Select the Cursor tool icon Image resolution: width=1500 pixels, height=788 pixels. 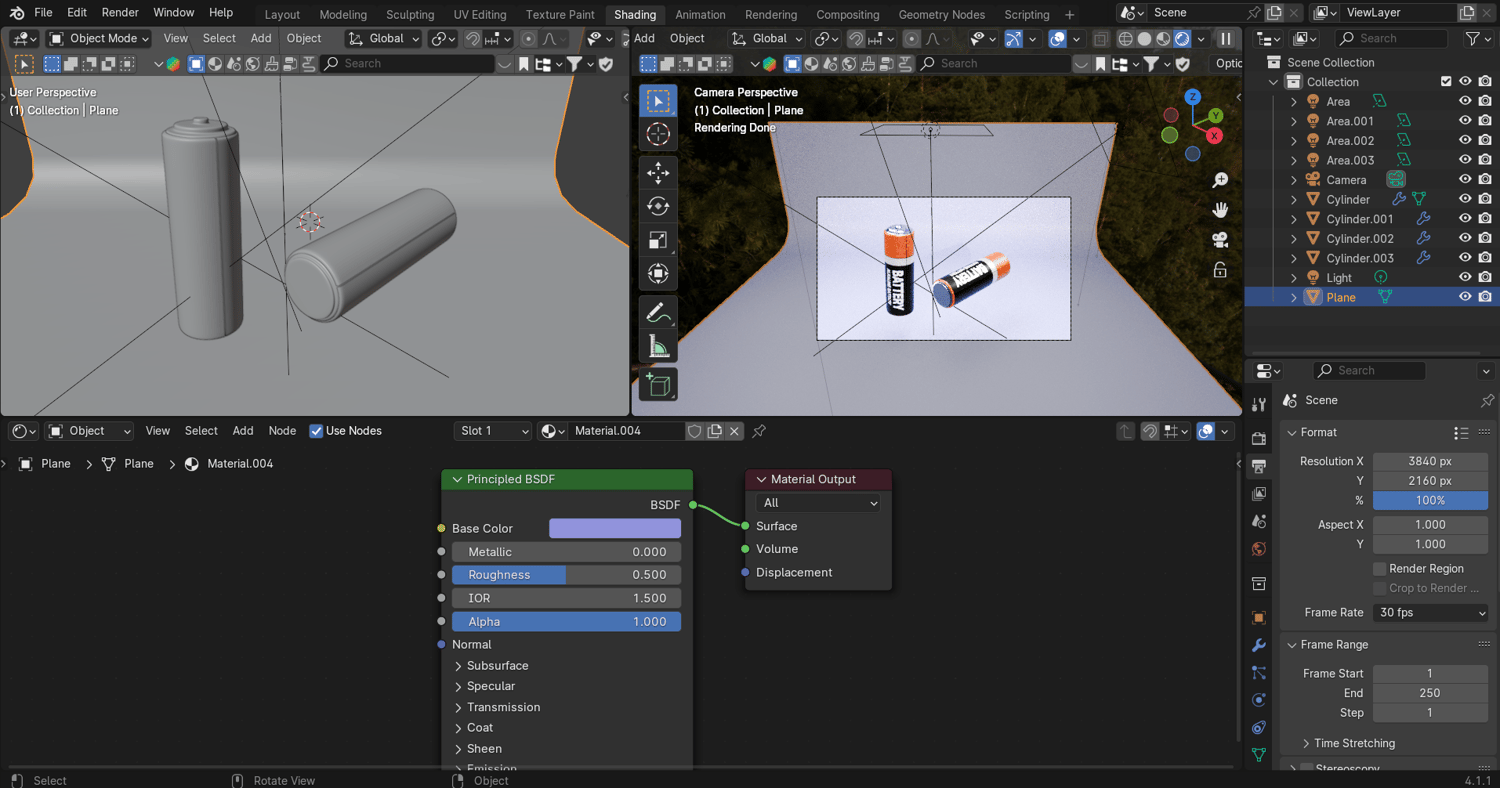pos(658,134)
